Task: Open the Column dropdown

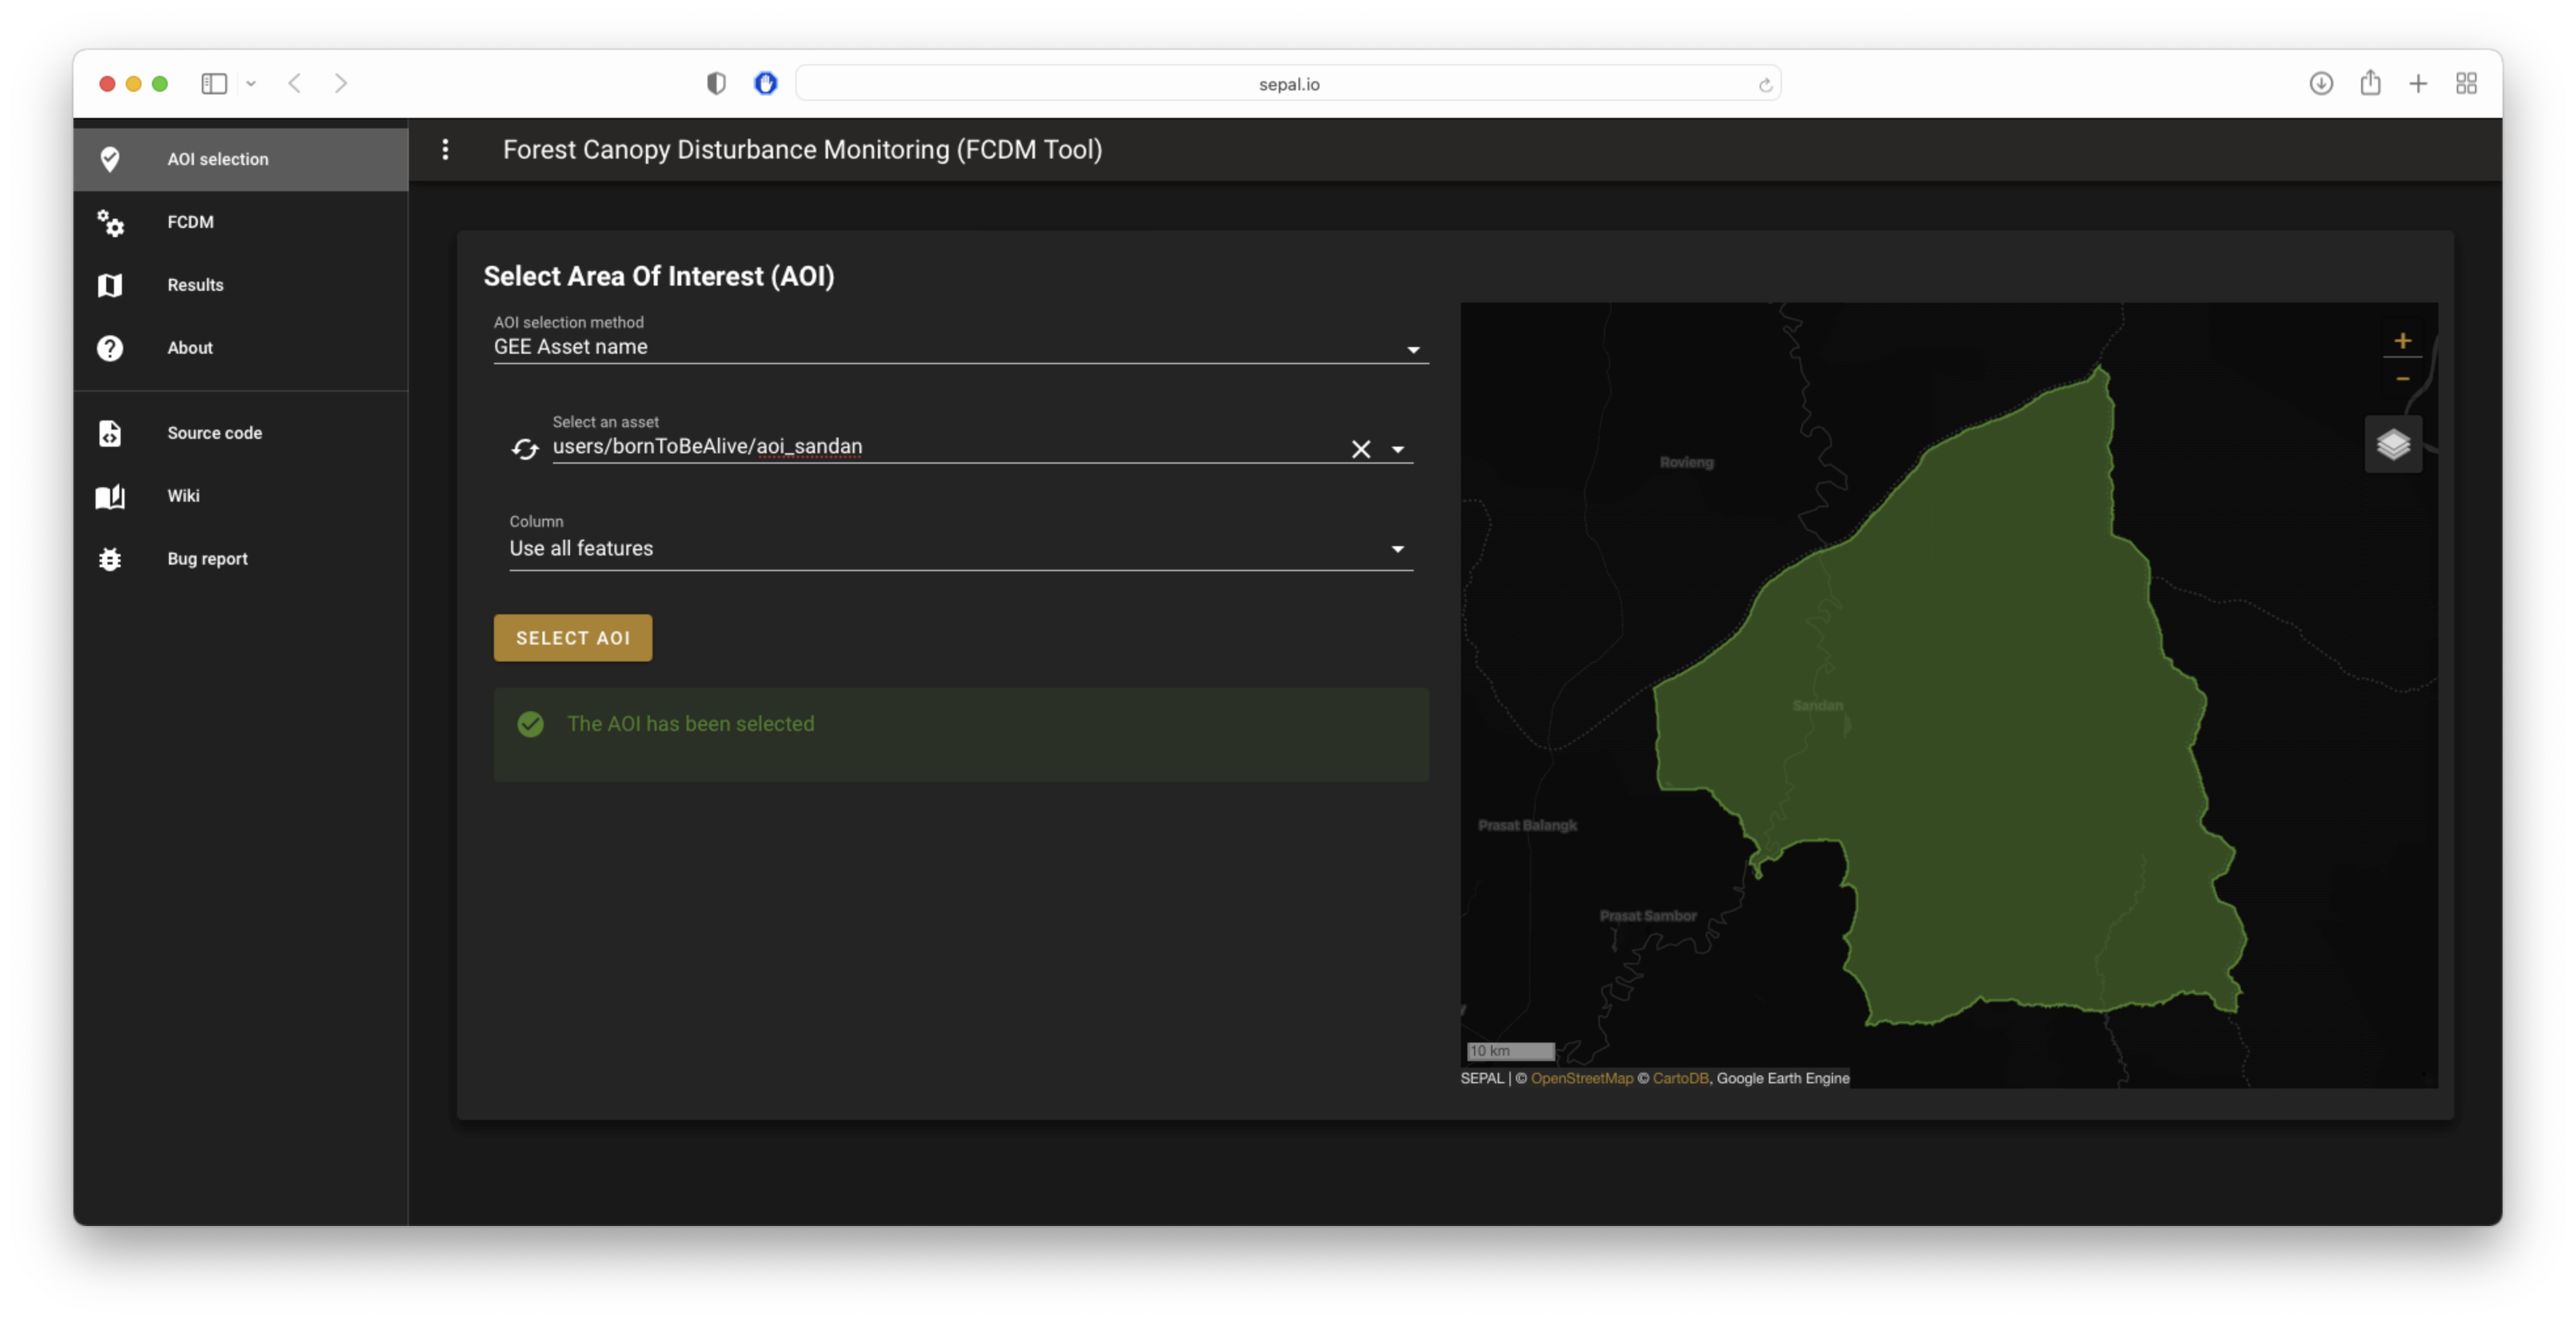Action: click(1397, 549)
